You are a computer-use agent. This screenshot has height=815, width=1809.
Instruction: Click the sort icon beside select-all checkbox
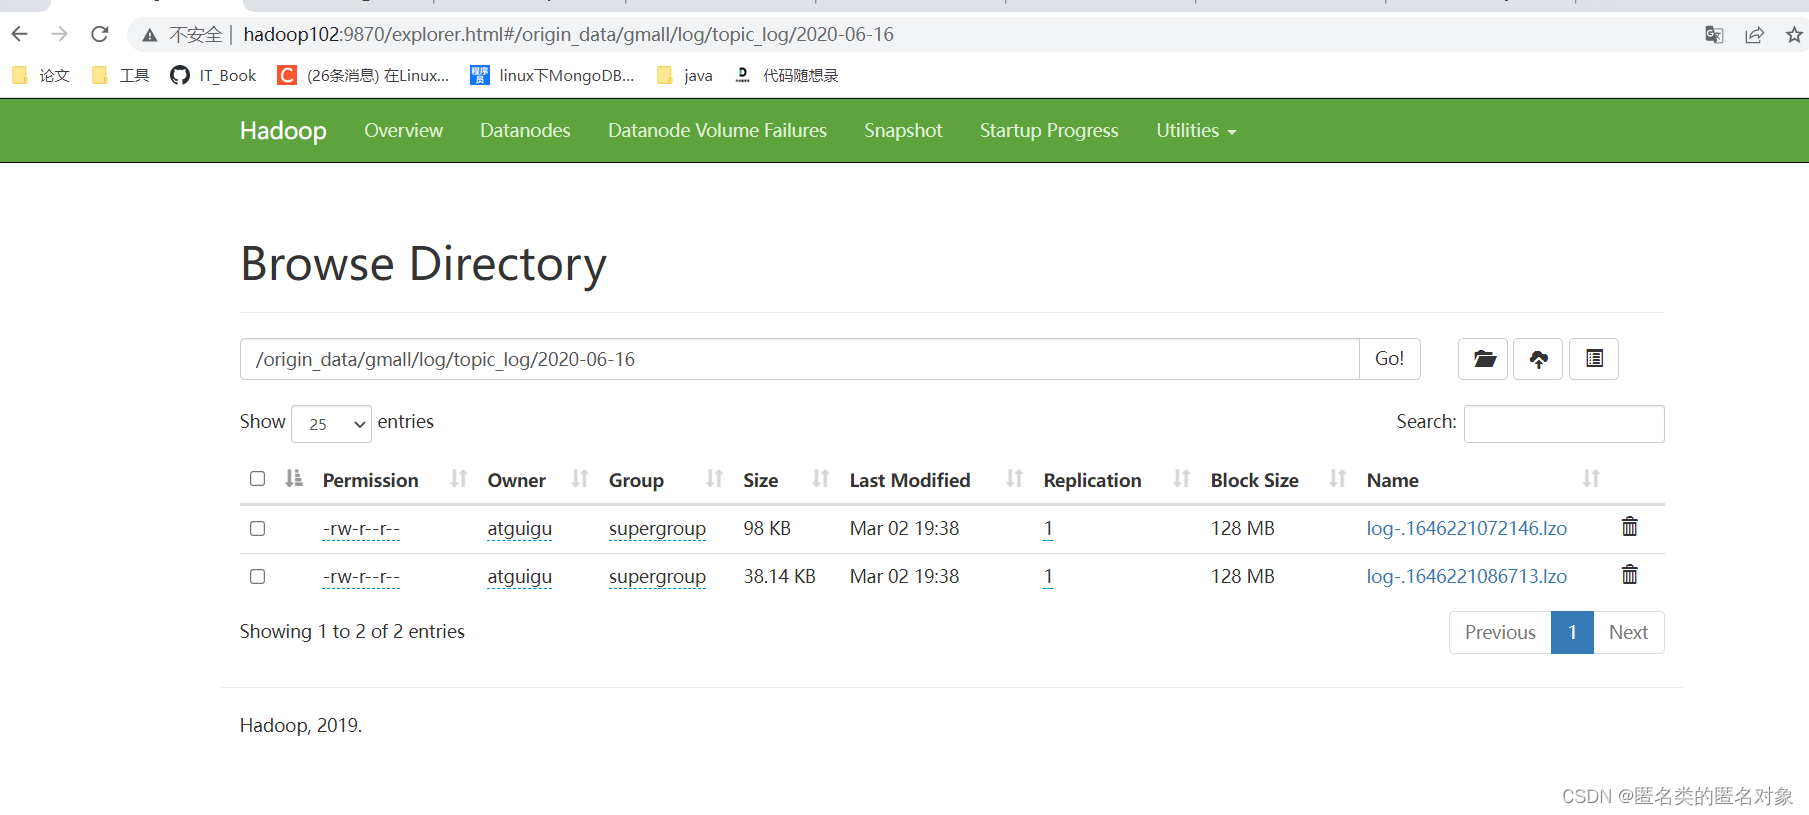294,478
